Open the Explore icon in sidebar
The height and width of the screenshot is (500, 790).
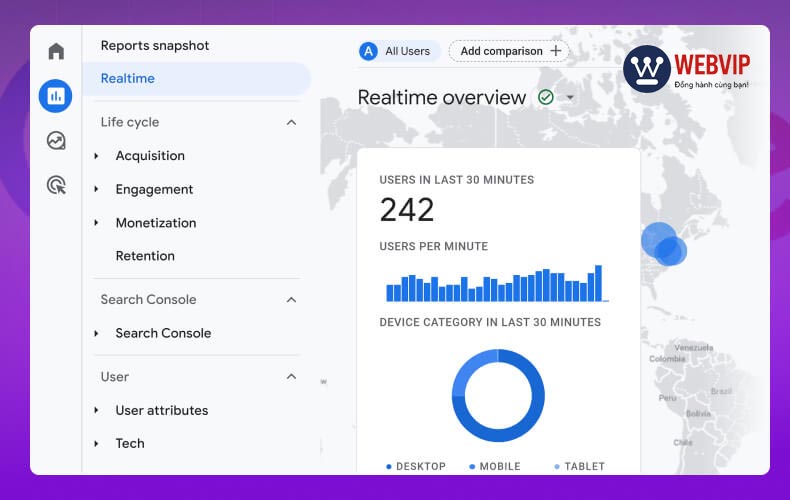[56, 140]
